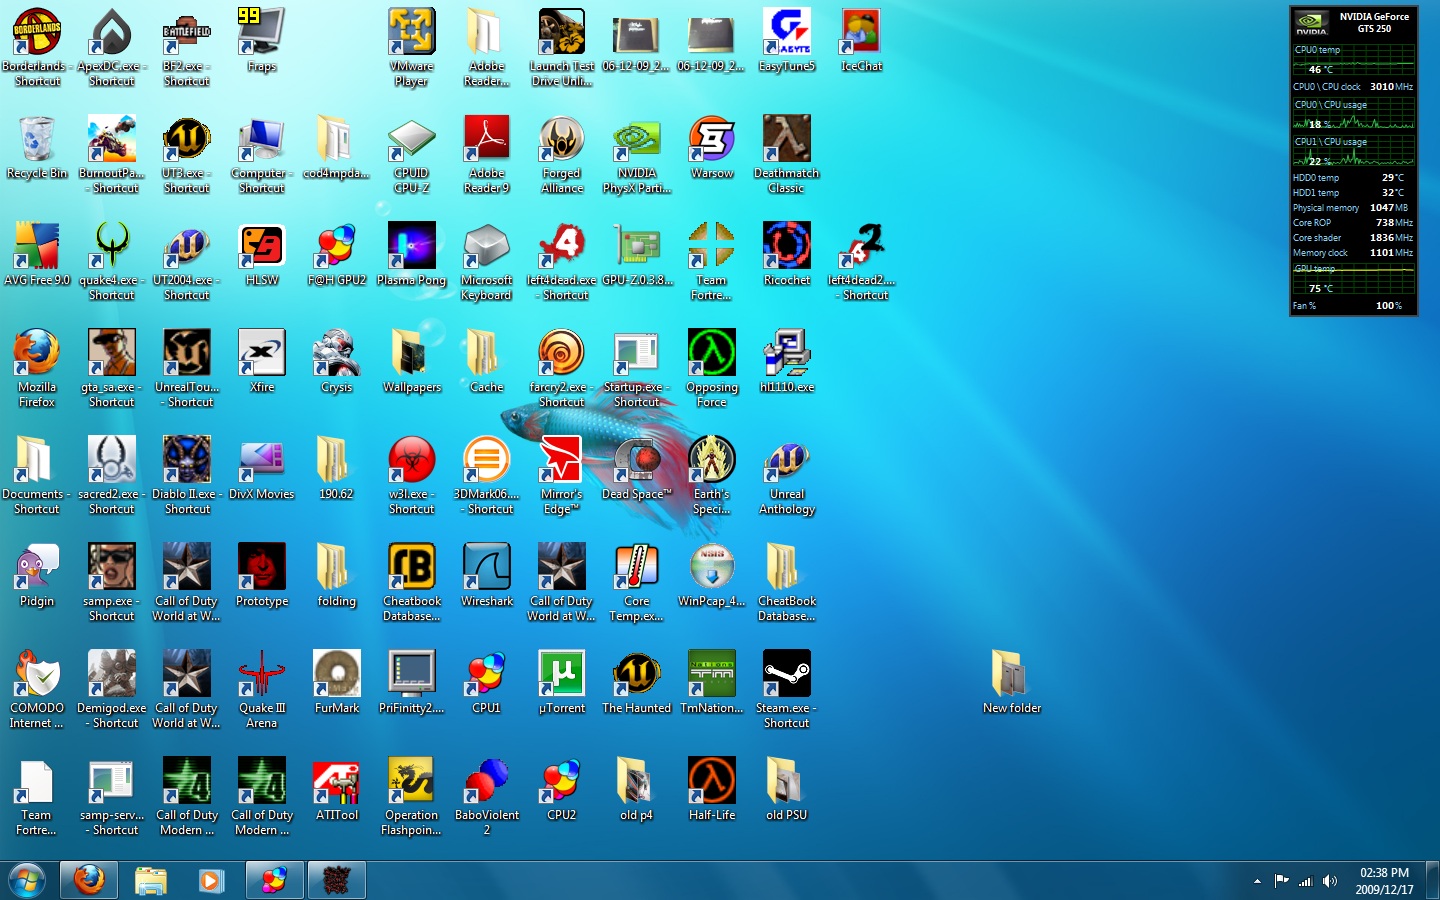The image size is (1440, 900).
Task: Open the taskbar volume control
Action: pyautogui.click(x=1330, y=881)
